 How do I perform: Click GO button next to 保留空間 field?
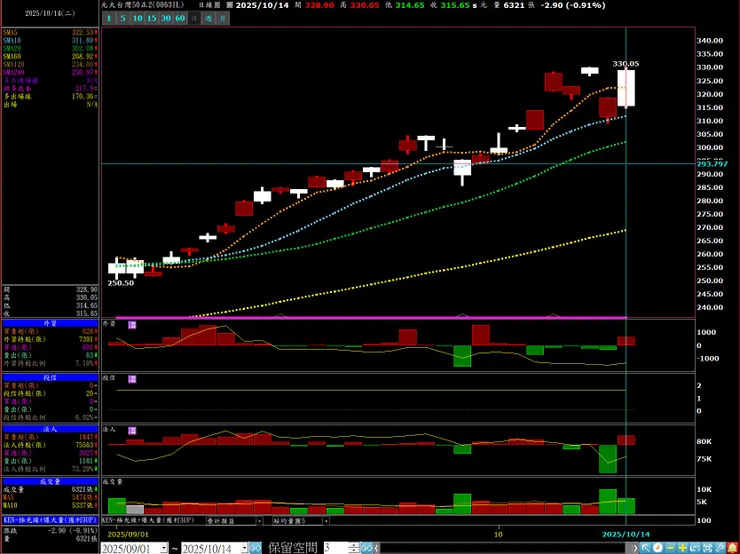click(367, 548)
